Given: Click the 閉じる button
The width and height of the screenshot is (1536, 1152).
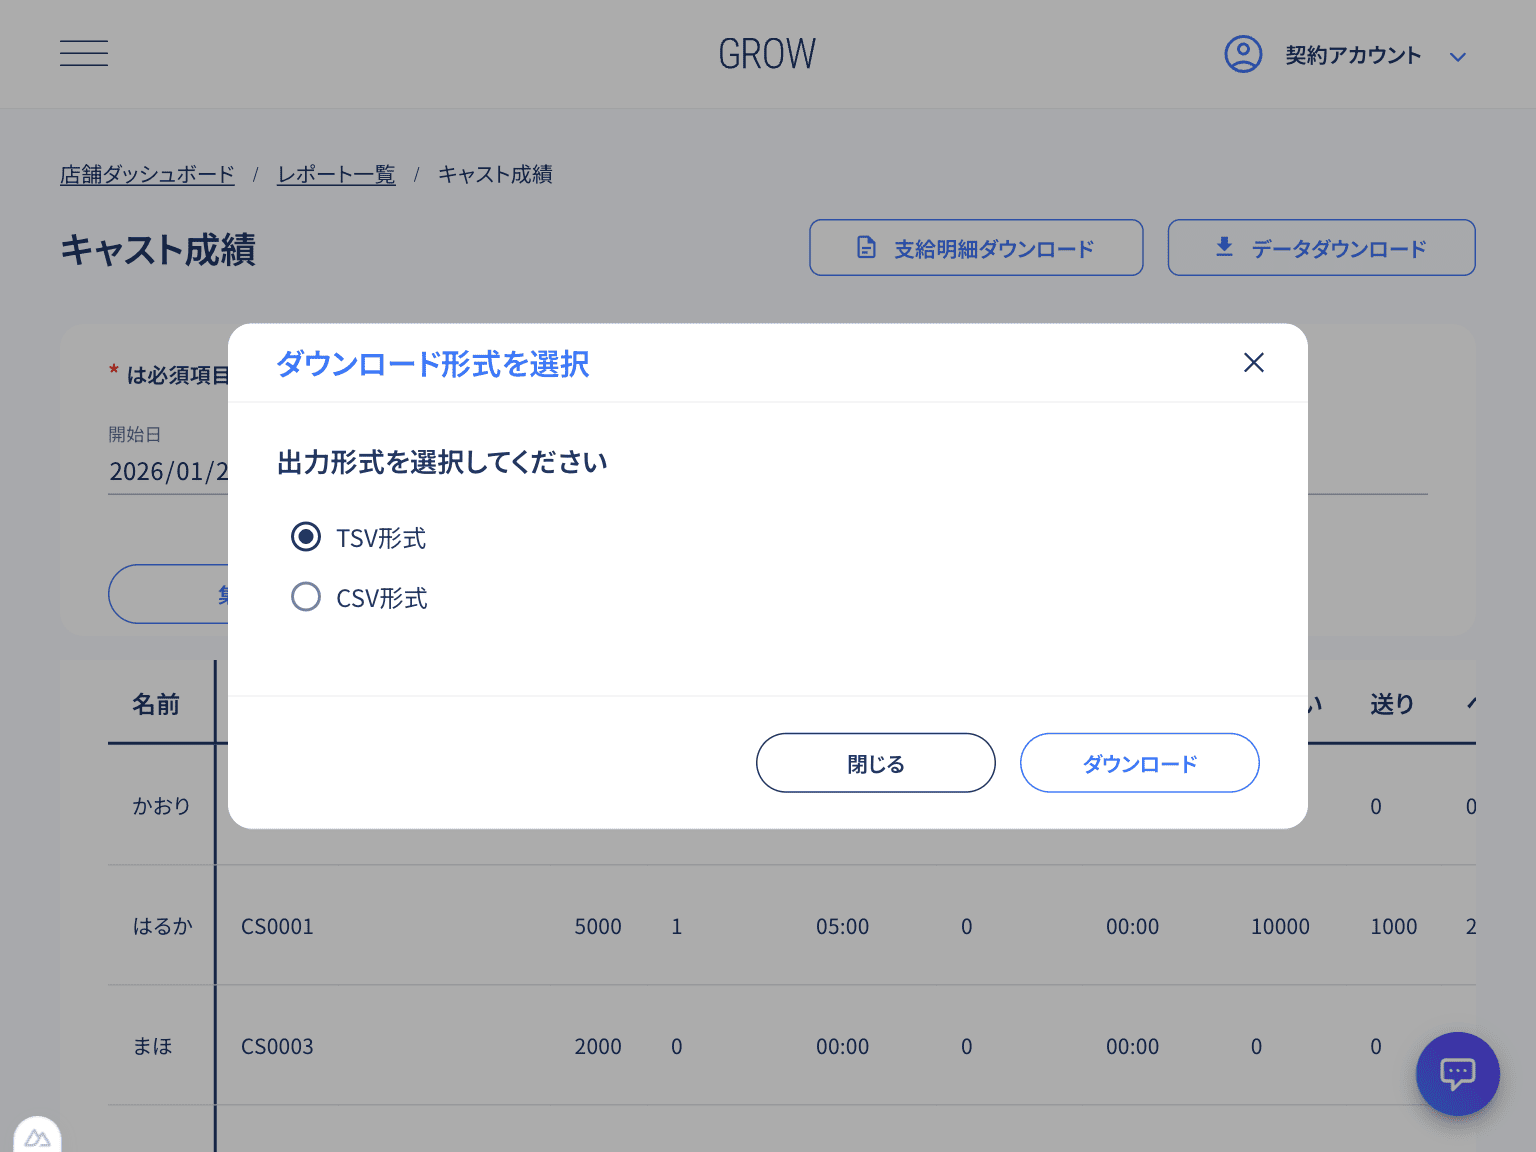Looking at the screenshot, I should (x=875, y=762).
